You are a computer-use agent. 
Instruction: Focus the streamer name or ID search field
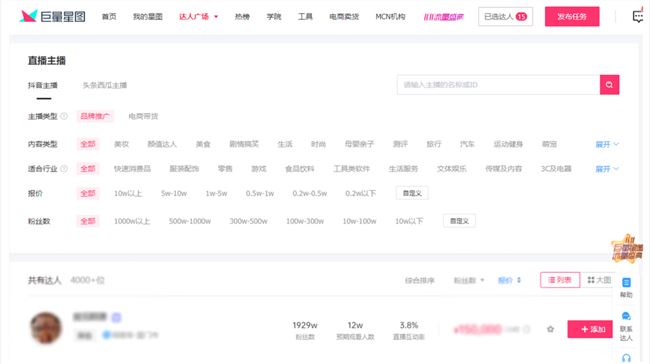tap(498, 85)
